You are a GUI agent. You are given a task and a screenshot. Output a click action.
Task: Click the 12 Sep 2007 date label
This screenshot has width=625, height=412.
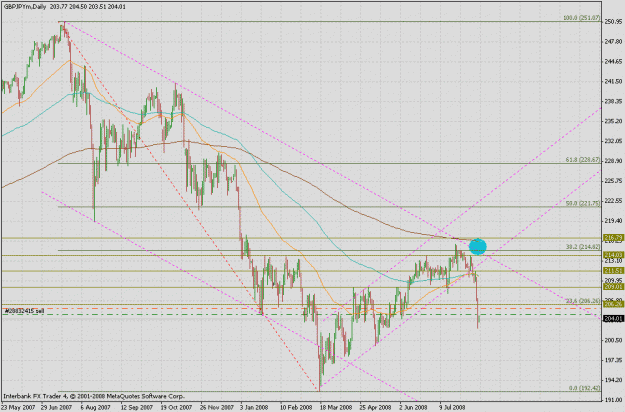[x=136, y=408]
